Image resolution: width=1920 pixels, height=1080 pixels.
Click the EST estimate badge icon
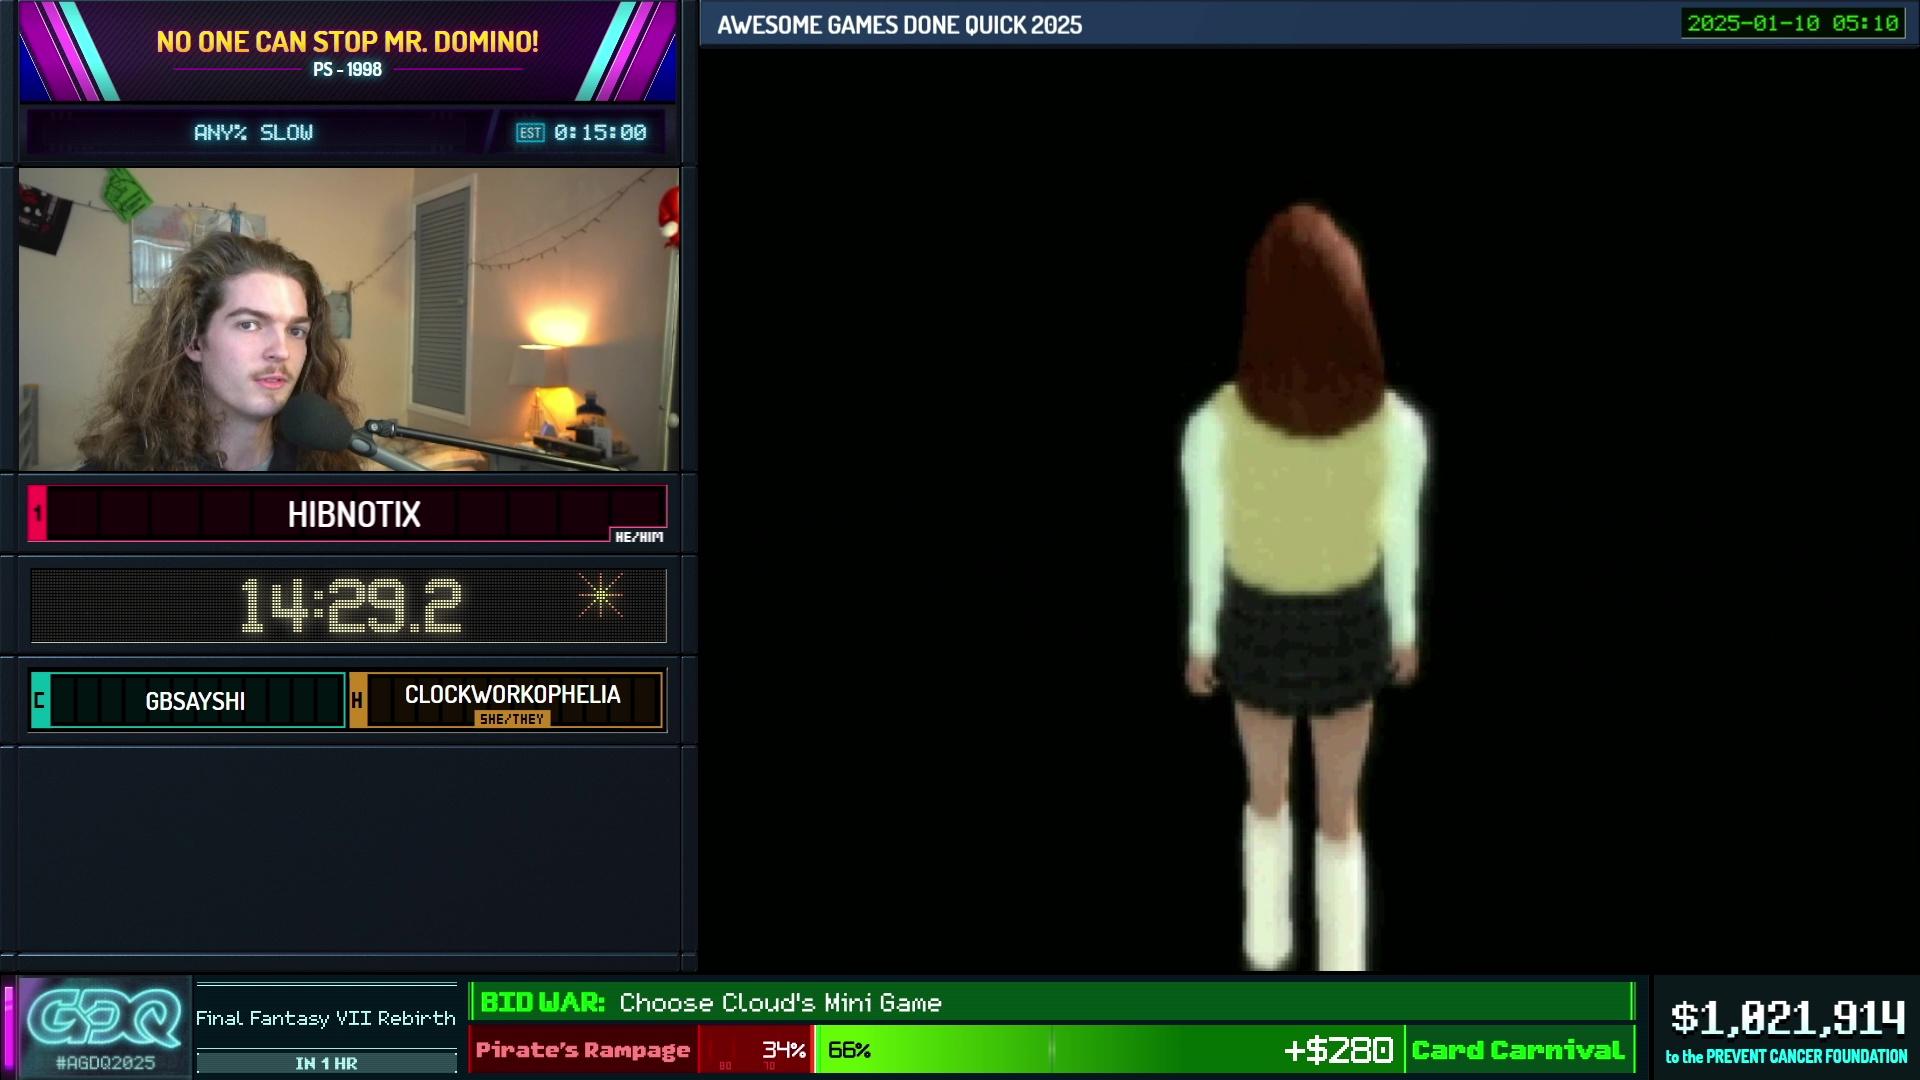(x=530, y=133)
